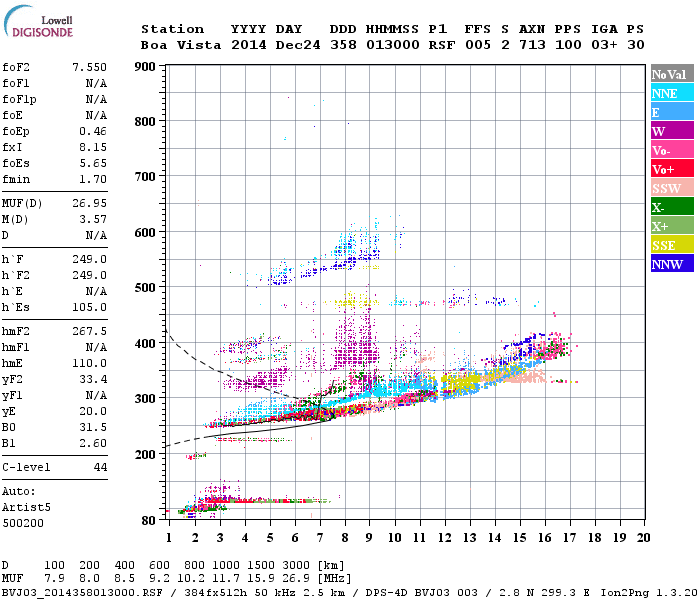The image size is (700, 600).
Task: Select the W purple legend swatch
Action: click(672, 131)
